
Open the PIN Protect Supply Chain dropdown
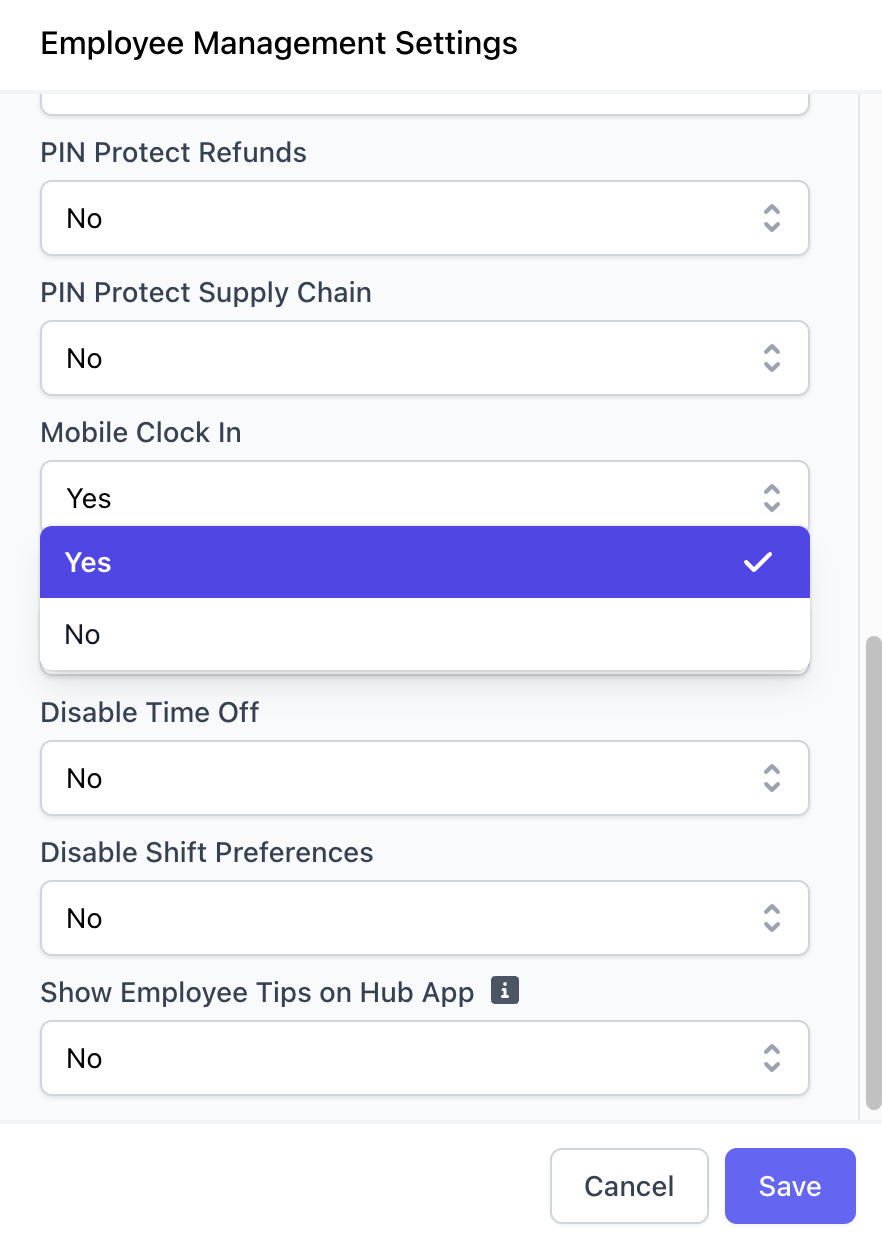pyautogui.click(x=425, y=358)
